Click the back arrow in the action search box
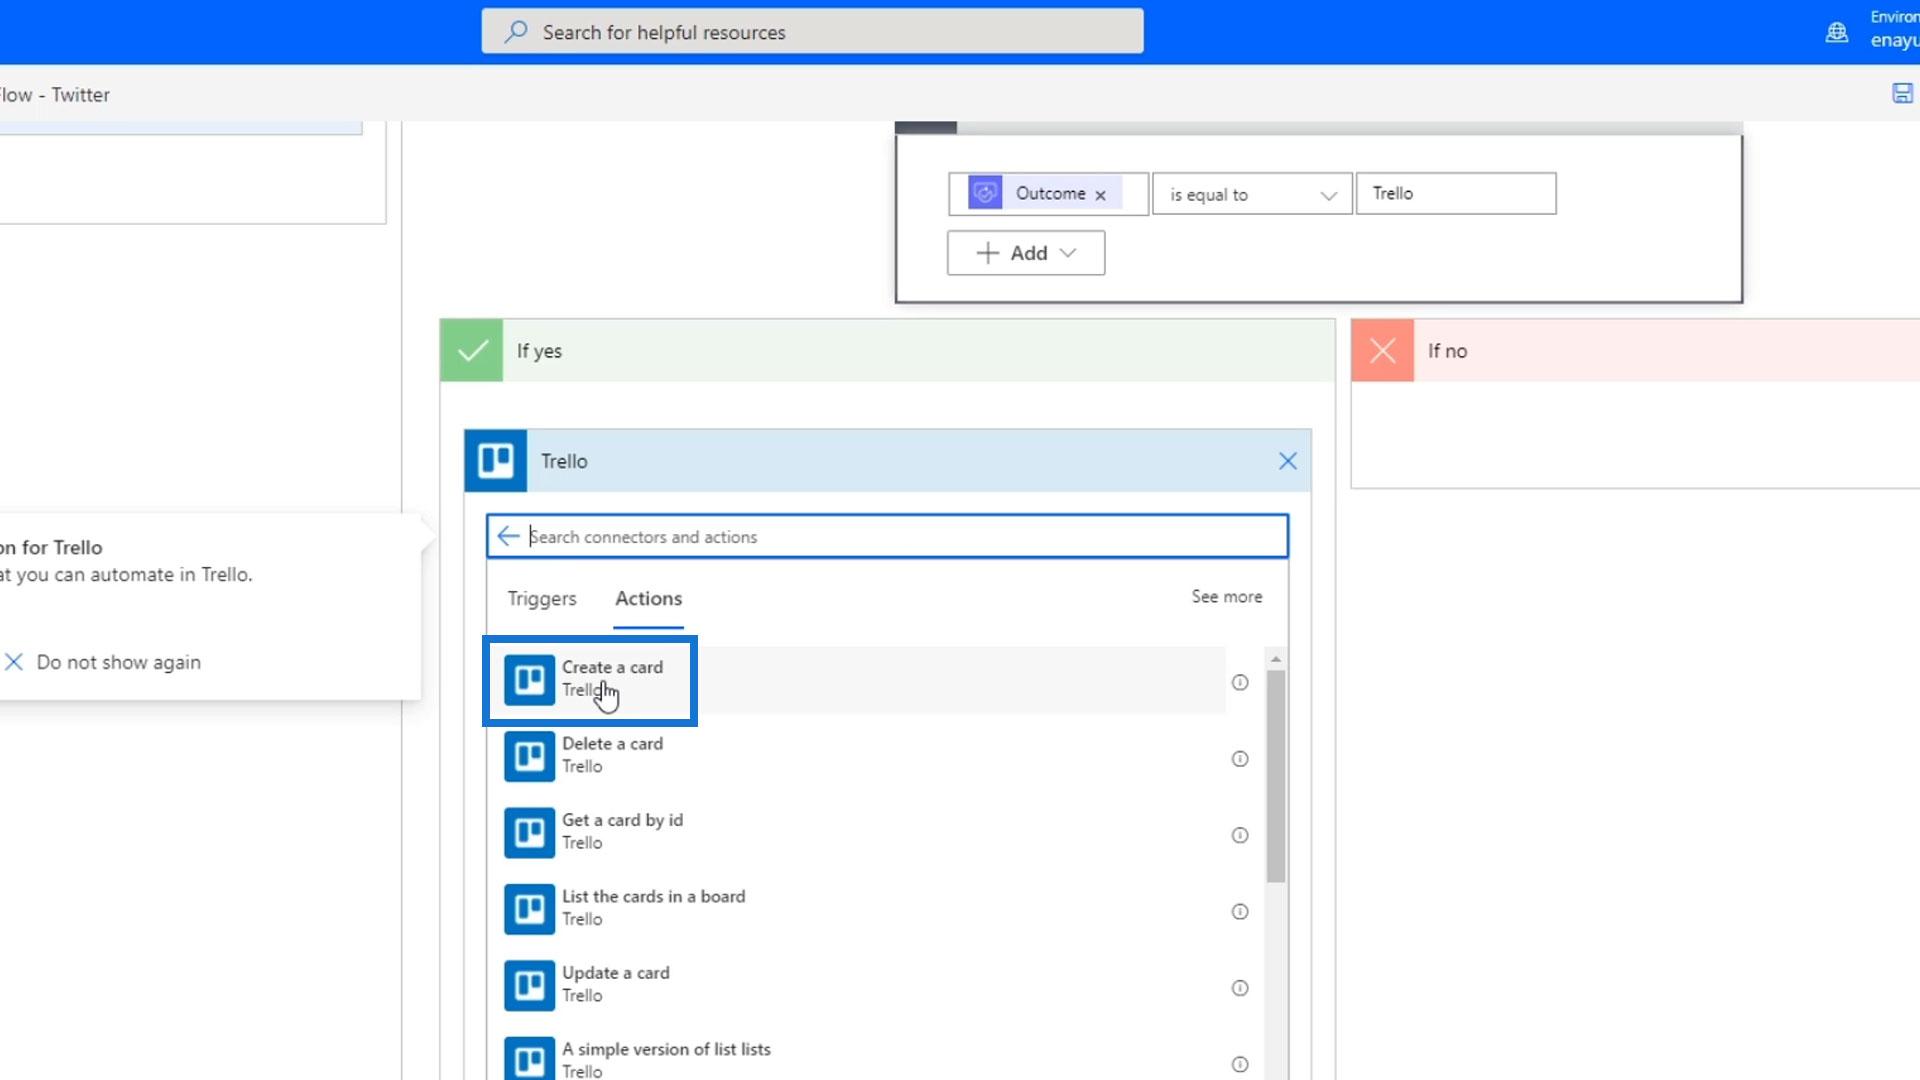The height and width of the screenshot is (1080, 1920). pos(508,536)
